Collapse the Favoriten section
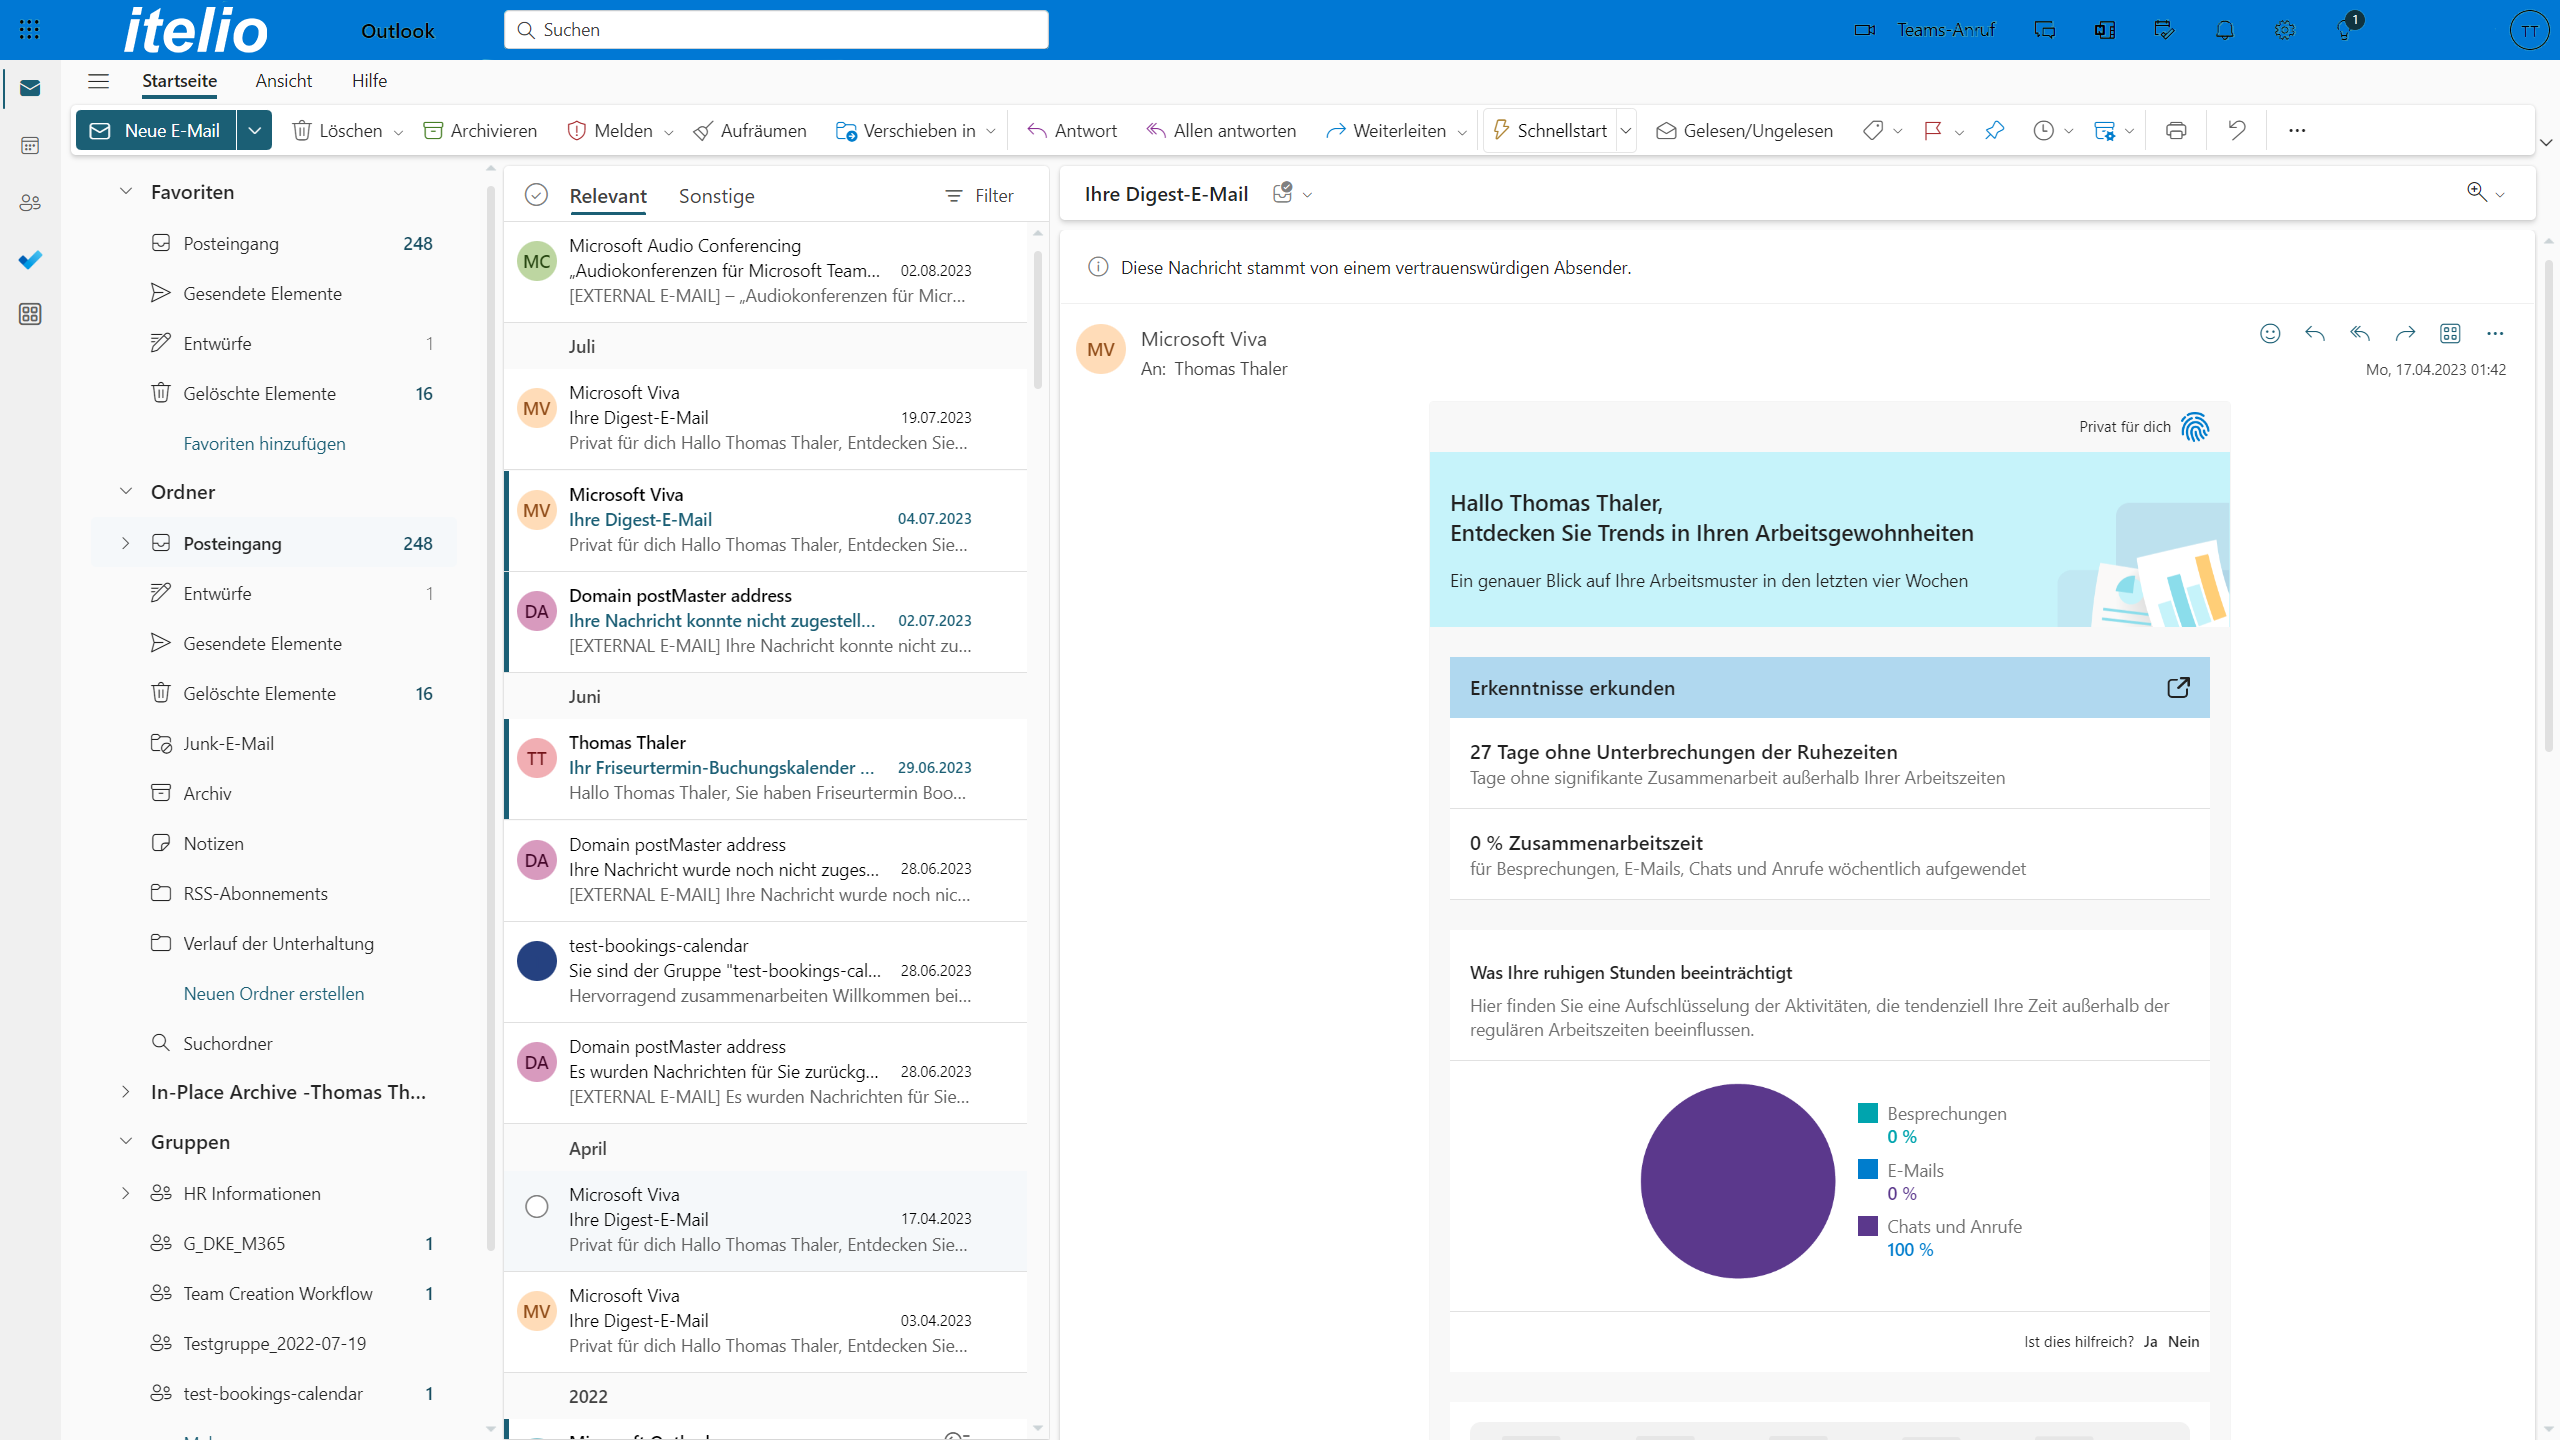This screenshot has height=1440, width=2560. point(126,191)
